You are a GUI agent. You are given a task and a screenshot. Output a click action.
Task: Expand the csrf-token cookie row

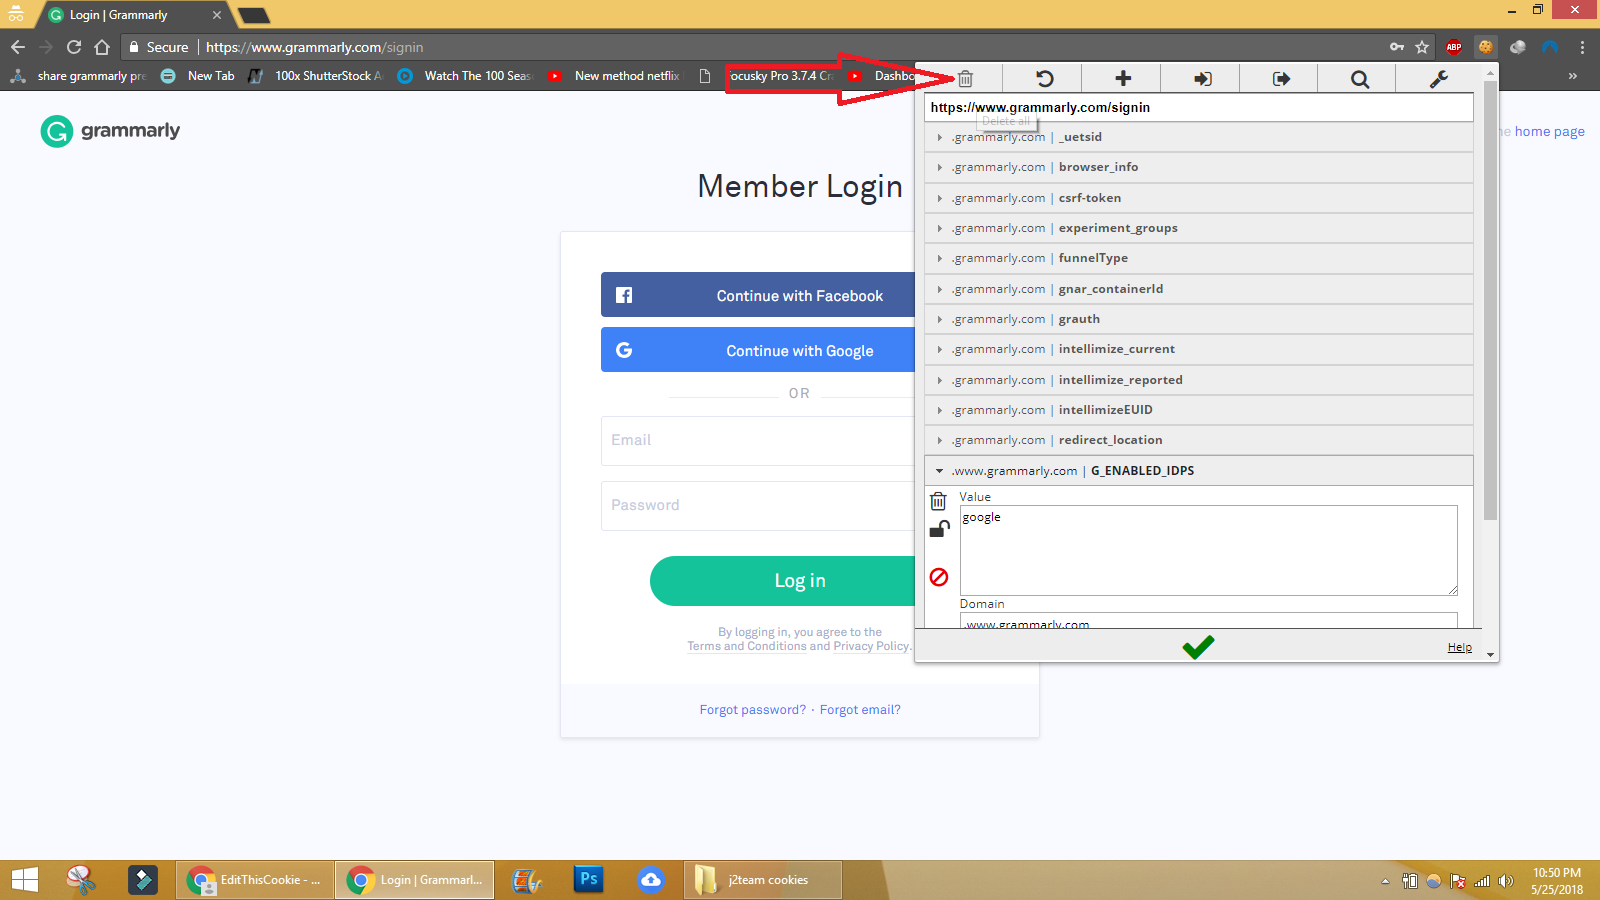tap(1199, 198)
